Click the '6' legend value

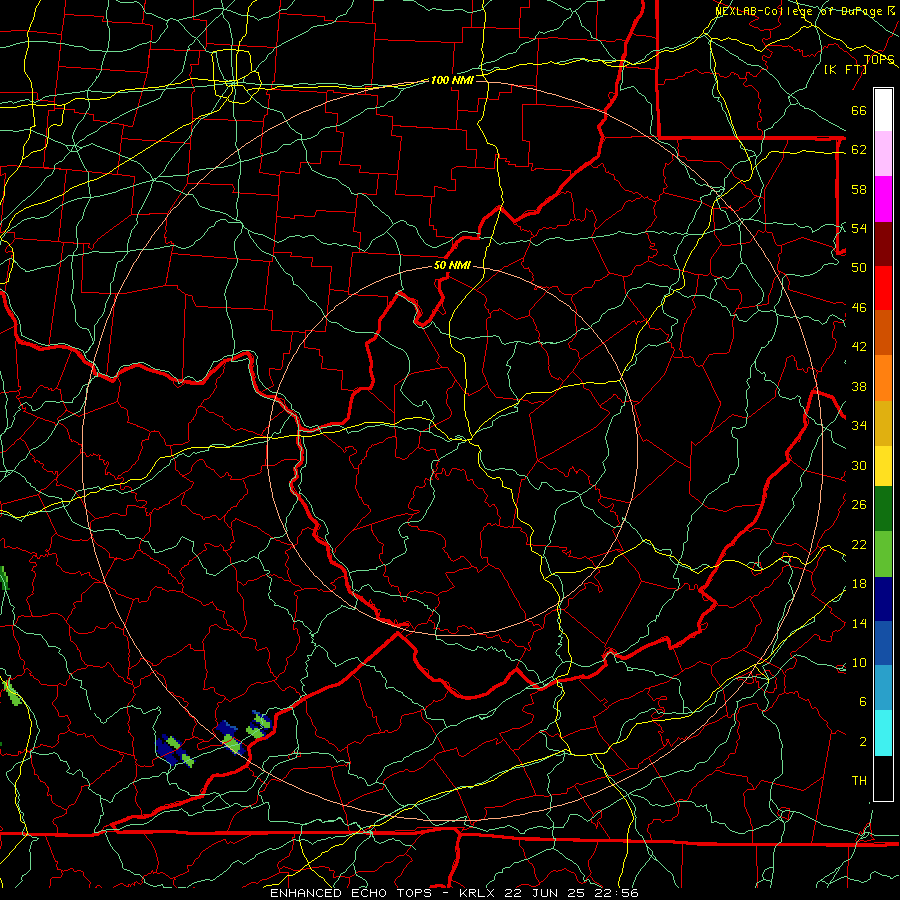coord(862,702)
